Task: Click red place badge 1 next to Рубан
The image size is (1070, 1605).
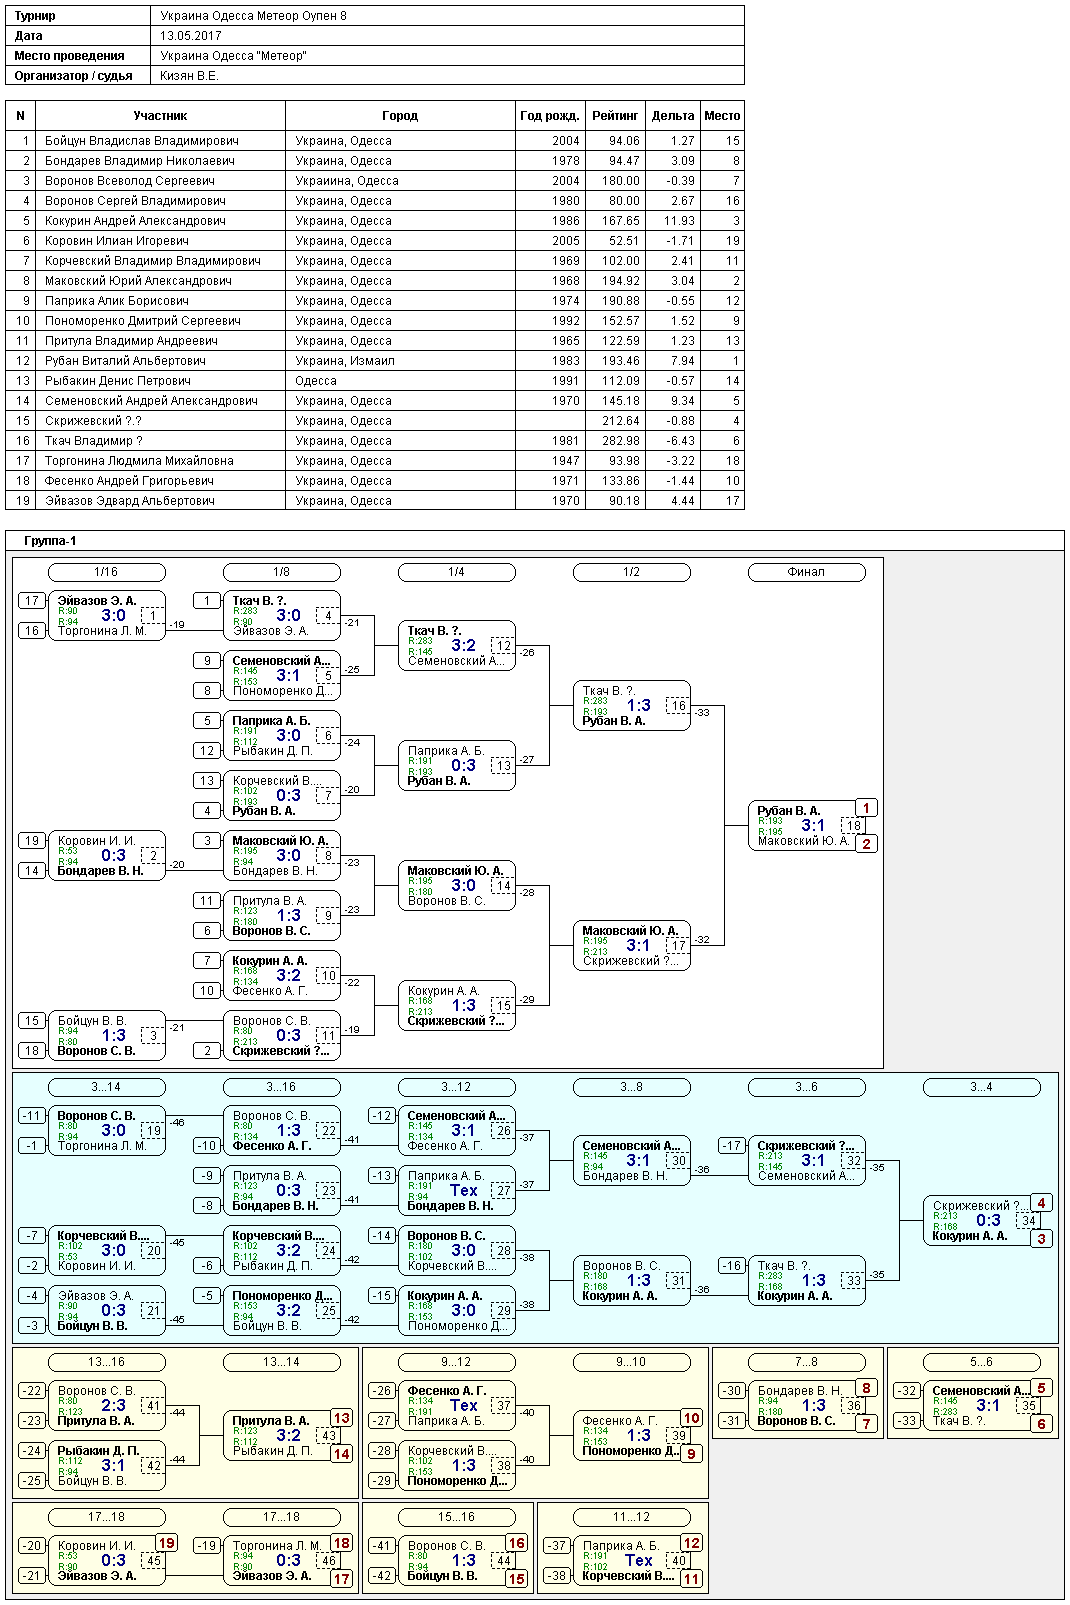Action: point(866,808)
